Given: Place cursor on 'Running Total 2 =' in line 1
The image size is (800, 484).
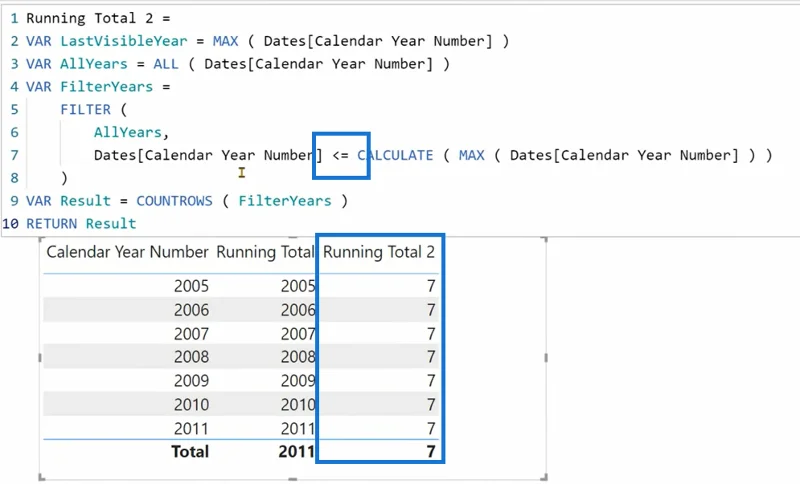Looking at the screenshot, I should [98, 18].
